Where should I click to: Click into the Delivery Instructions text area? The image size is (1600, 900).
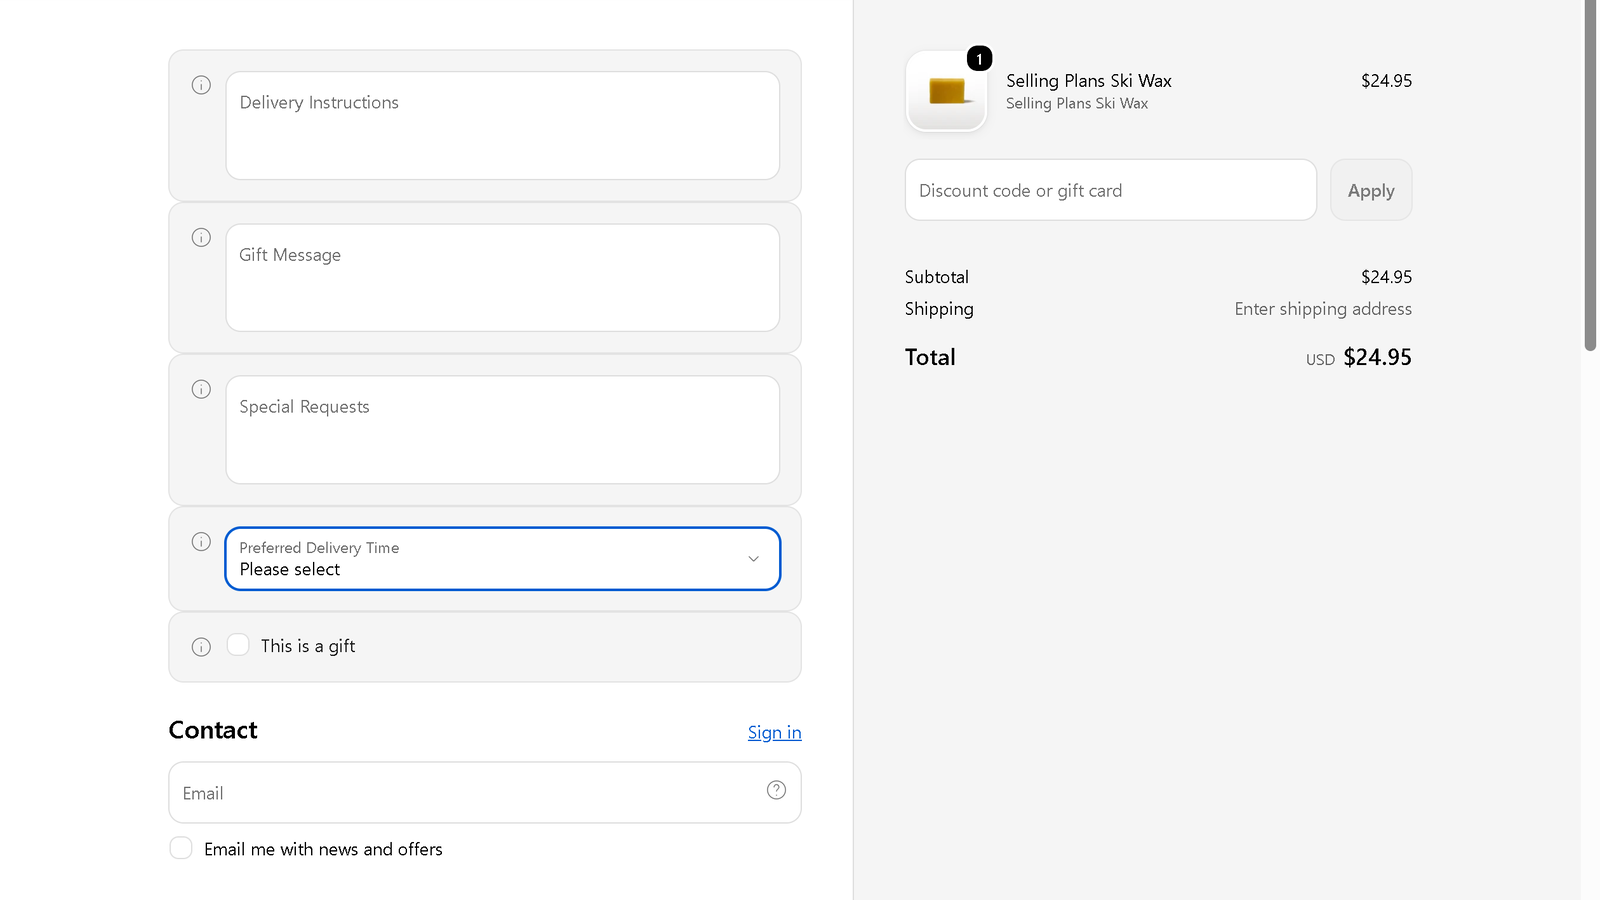tap(503, 126)
